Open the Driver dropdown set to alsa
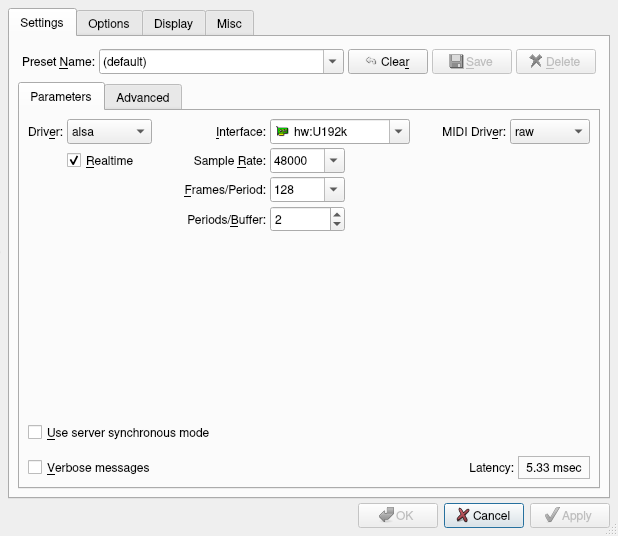 click(109, 132)
